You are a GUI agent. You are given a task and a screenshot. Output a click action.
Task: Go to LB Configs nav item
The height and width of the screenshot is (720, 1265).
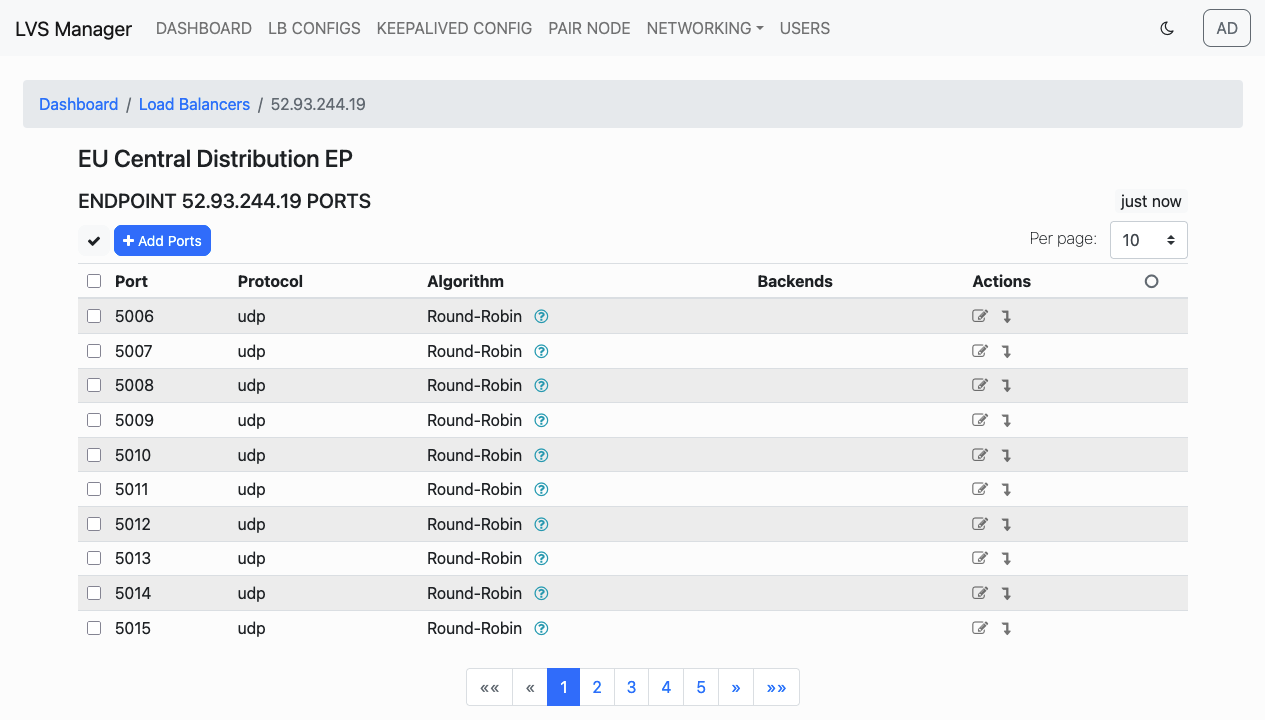pos(314,28)
